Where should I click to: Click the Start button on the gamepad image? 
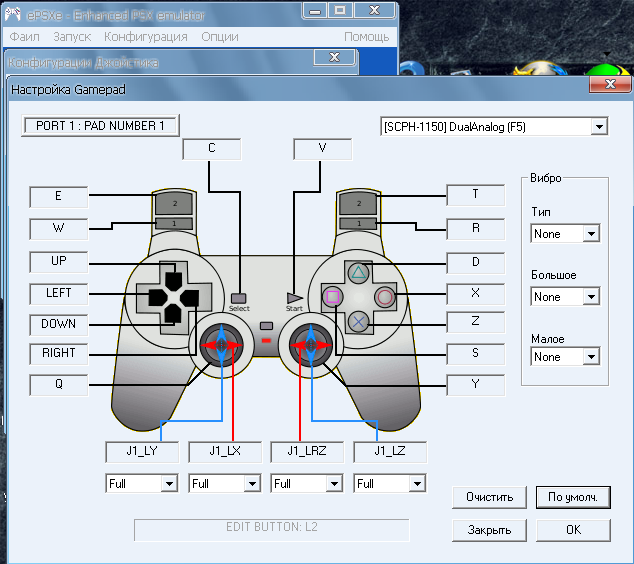pyautogui.click(x=294, y=298)
